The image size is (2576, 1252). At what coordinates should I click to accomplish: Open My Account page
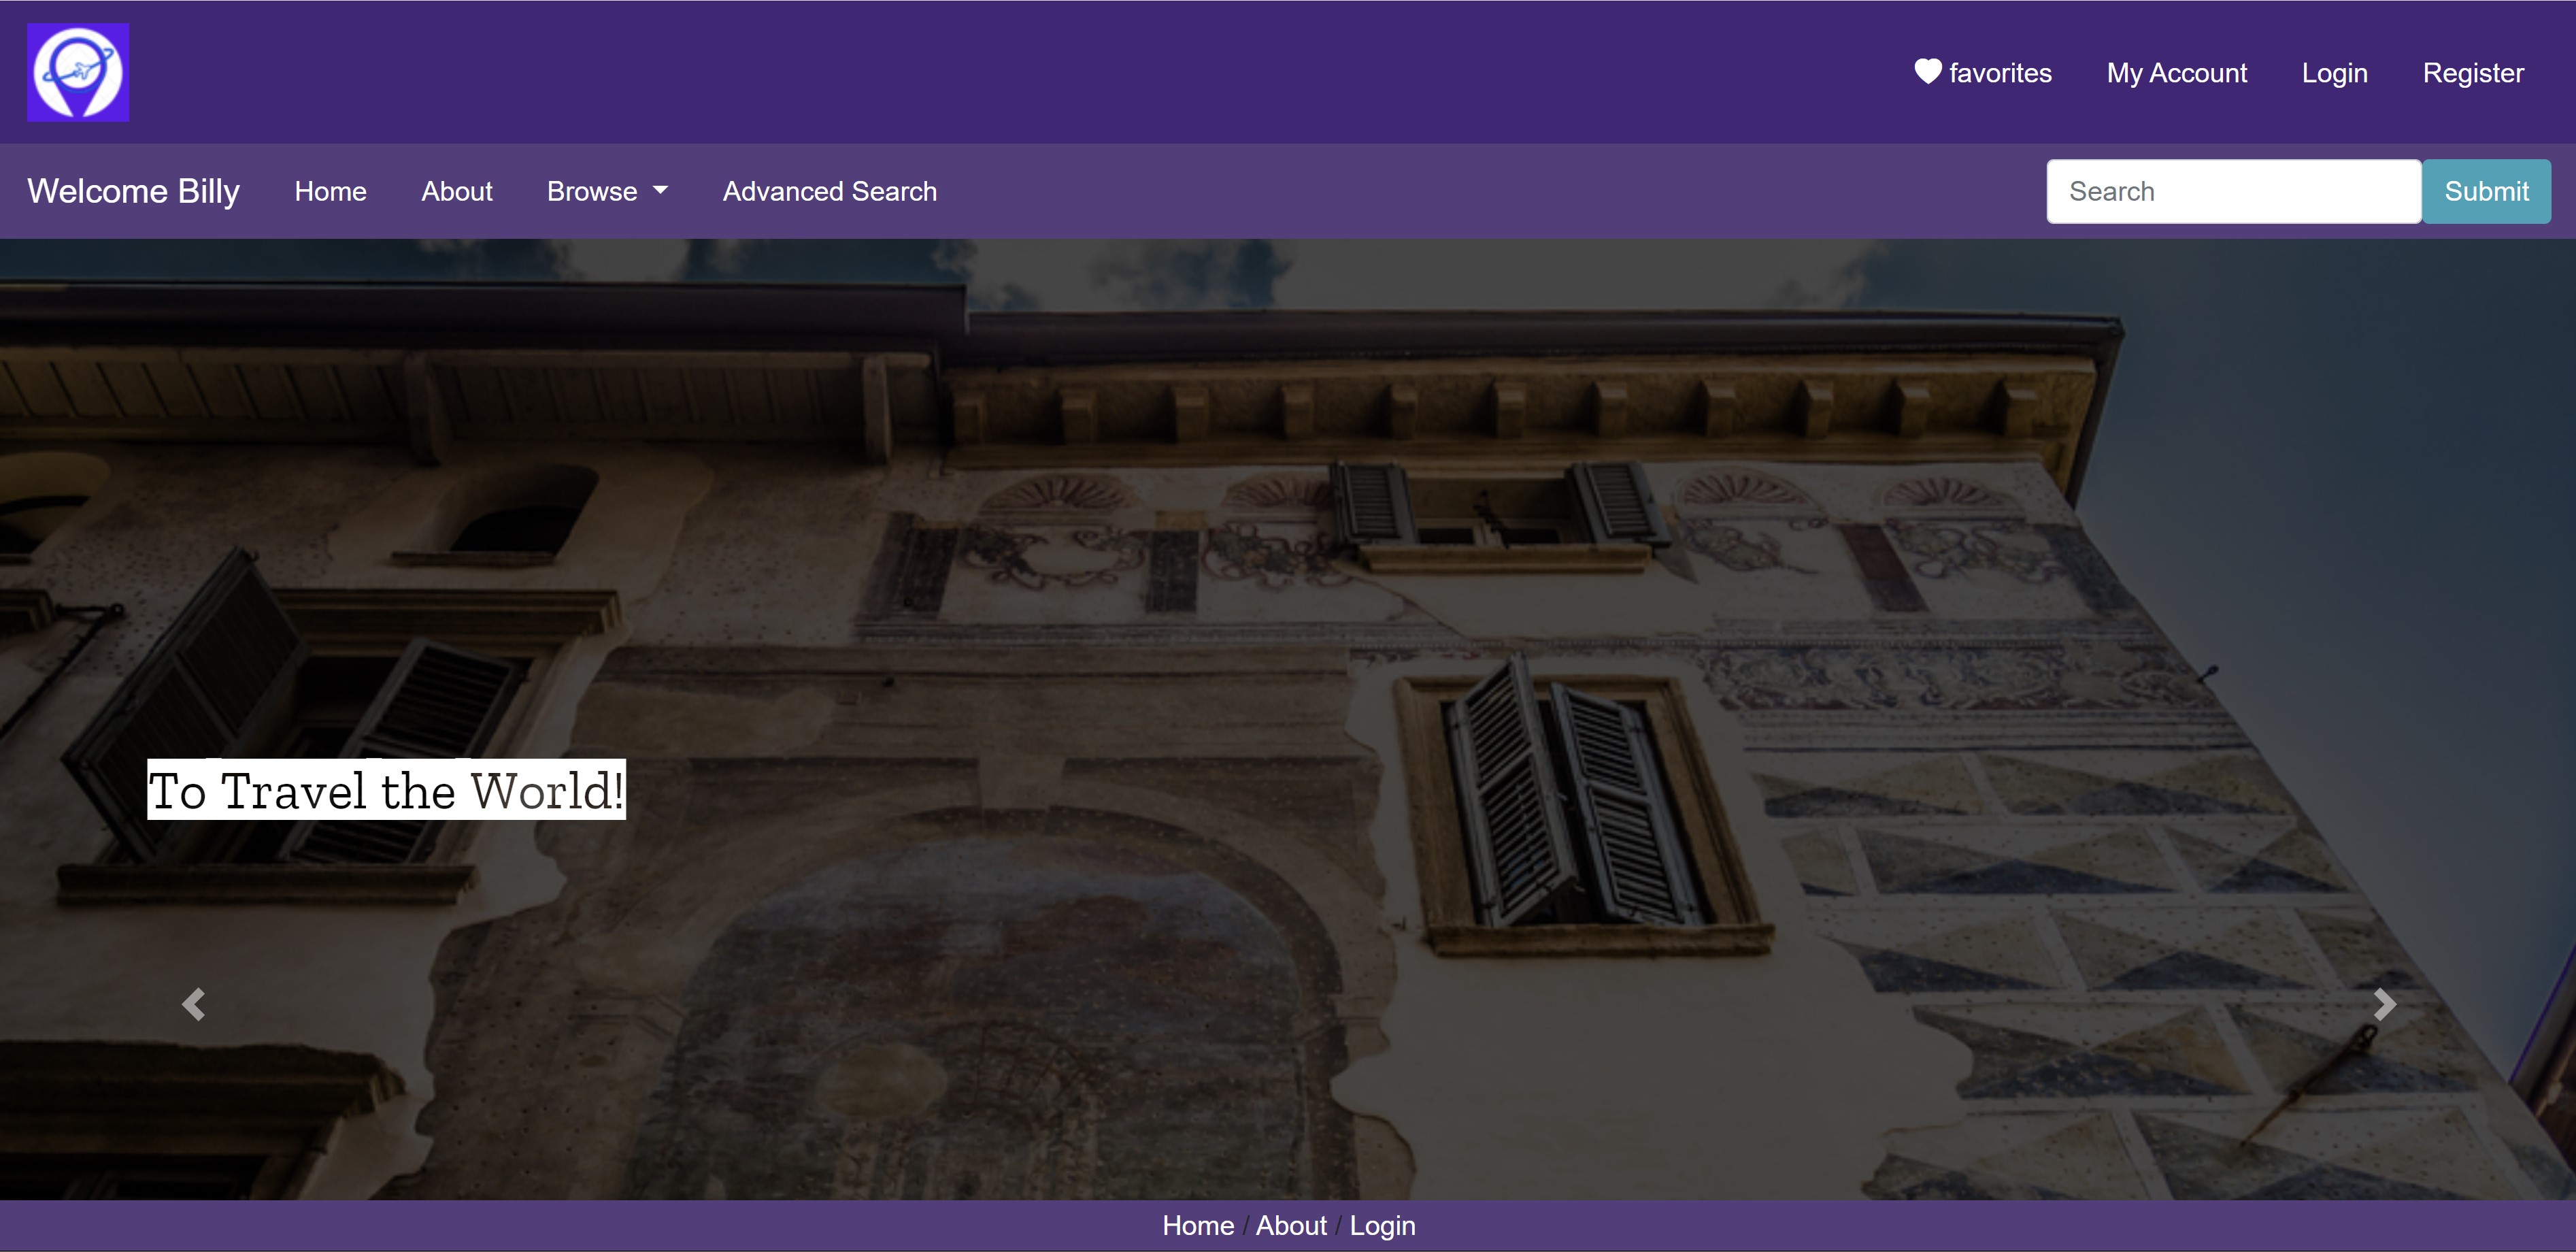[2177, 72]
